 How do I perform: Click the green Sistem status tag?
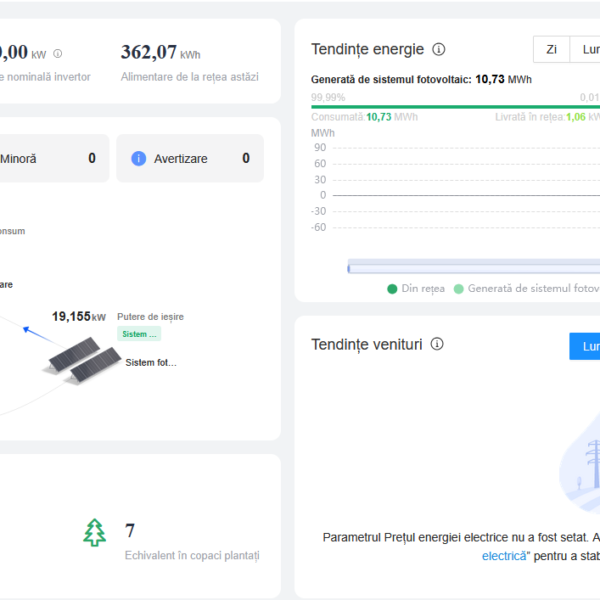(139, 334)
